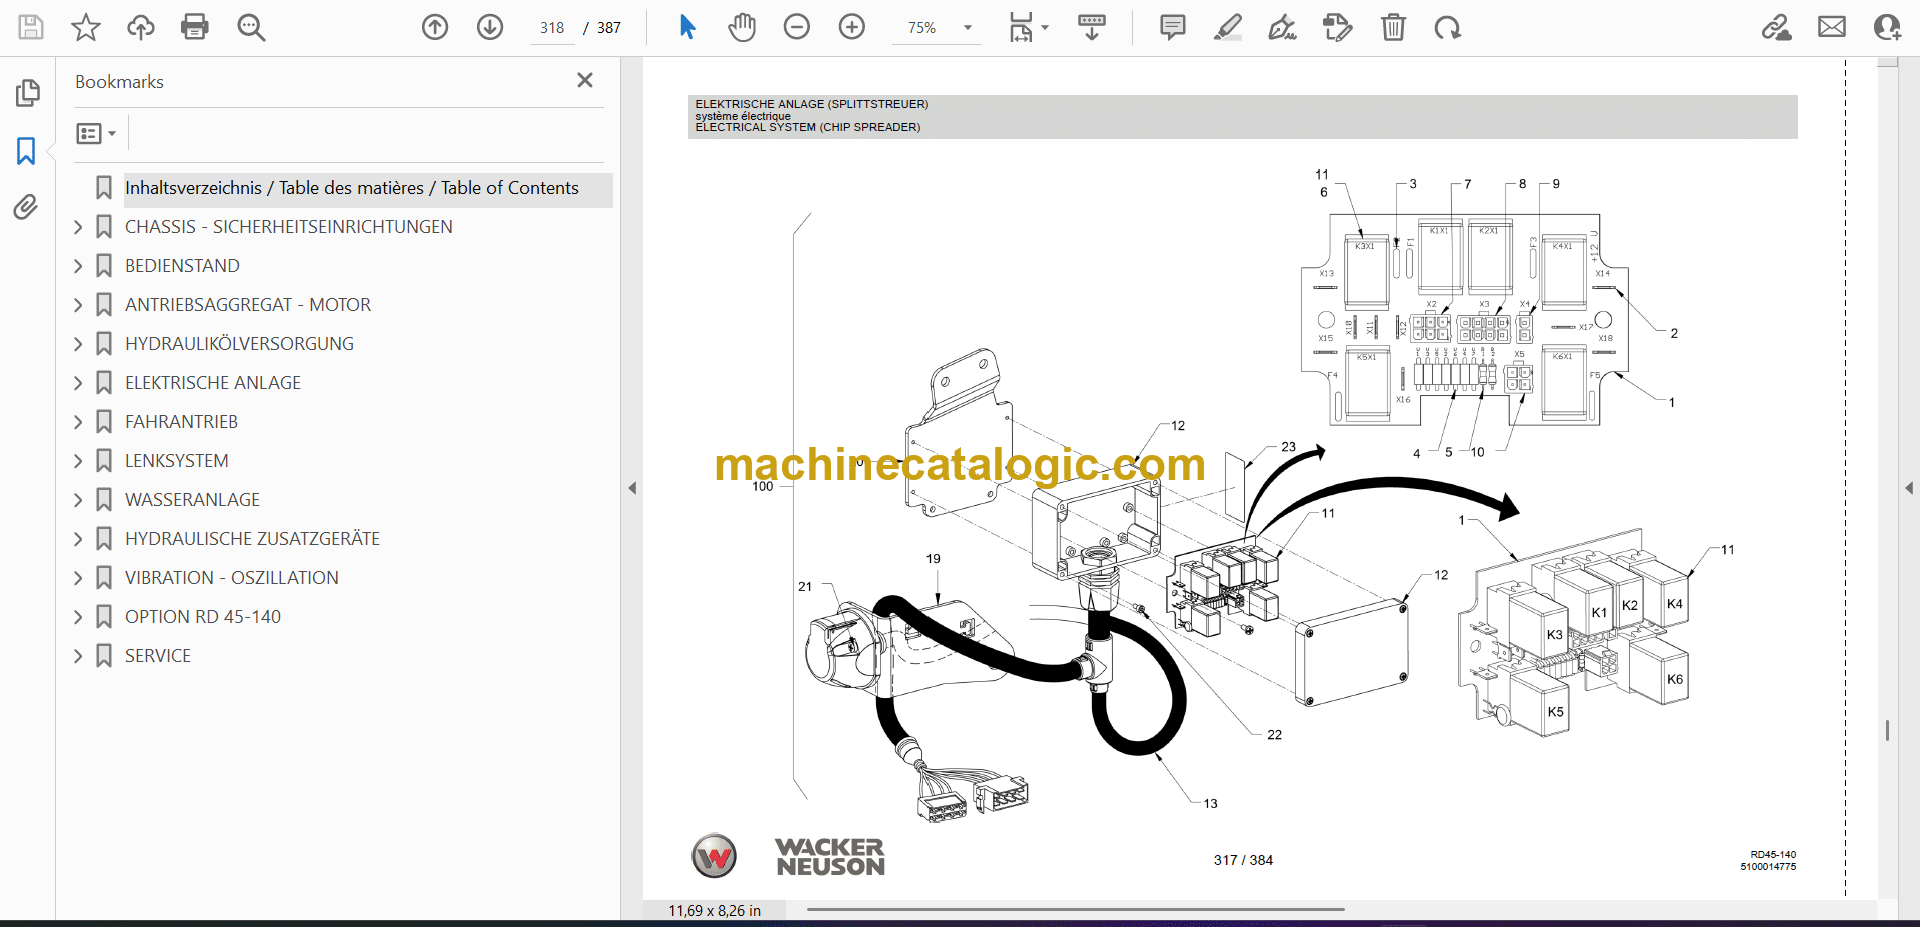Open the bookmark options dropdown menu
This screenshot has height=927, width=1920.
tap(96, 133)
